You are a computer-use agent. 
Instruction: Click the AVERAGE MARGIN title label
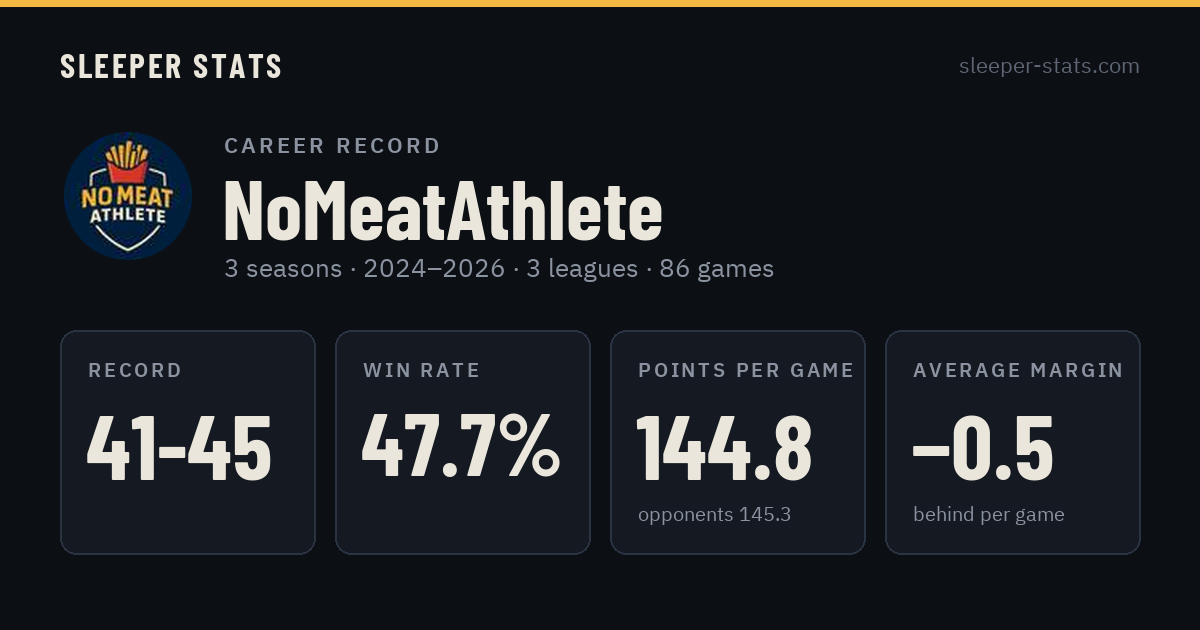pos(1018,370)
